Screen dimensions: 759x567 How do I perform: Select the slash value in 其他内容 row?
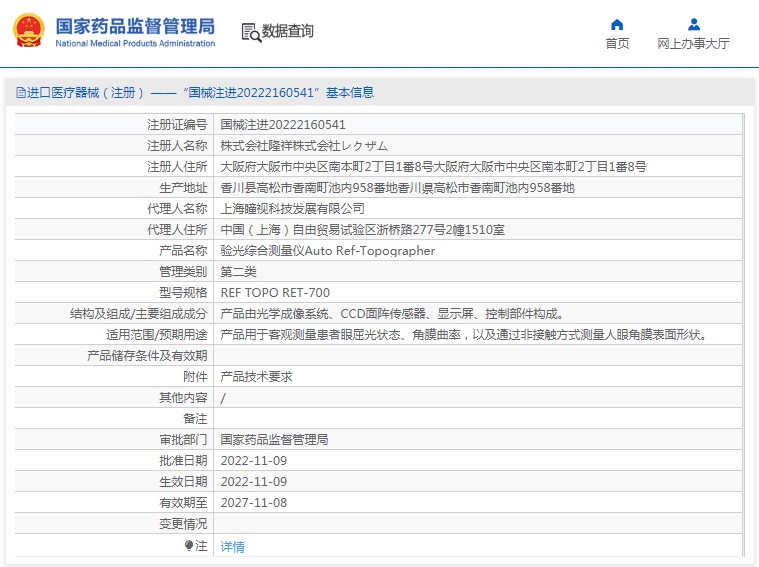pos(223,398)
